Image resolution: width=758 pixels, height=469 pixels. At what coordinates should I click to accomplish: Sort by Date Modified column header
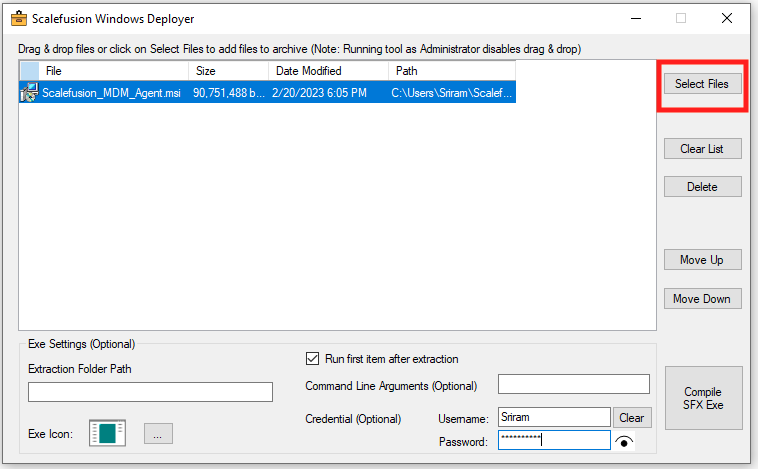click(x=328, y=71)
